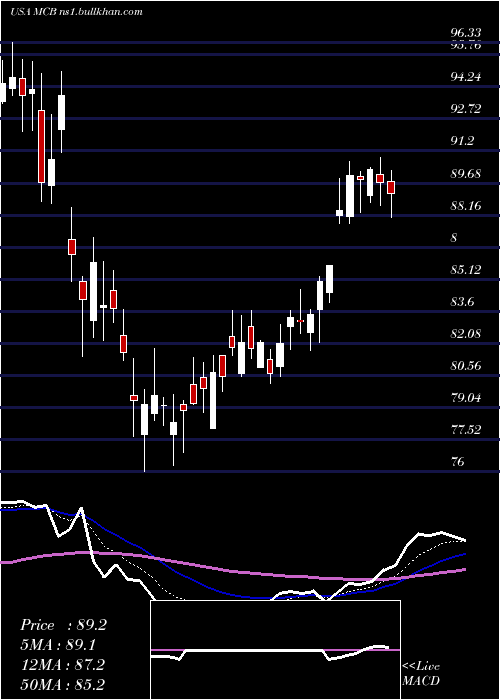The image size is (500, 700).
Task: Click the USA MCB ns1.bullkhan.com chart title
Action: [76, 12]
